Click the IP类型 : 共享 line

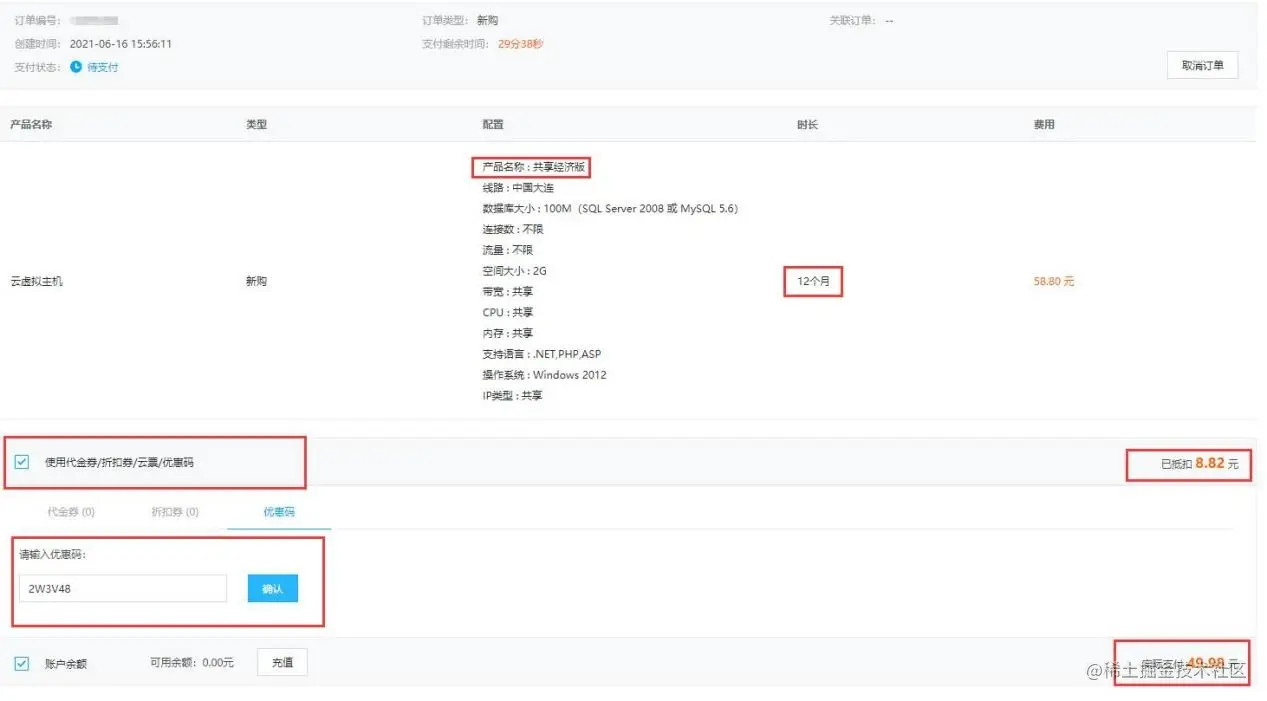[512, 396]
